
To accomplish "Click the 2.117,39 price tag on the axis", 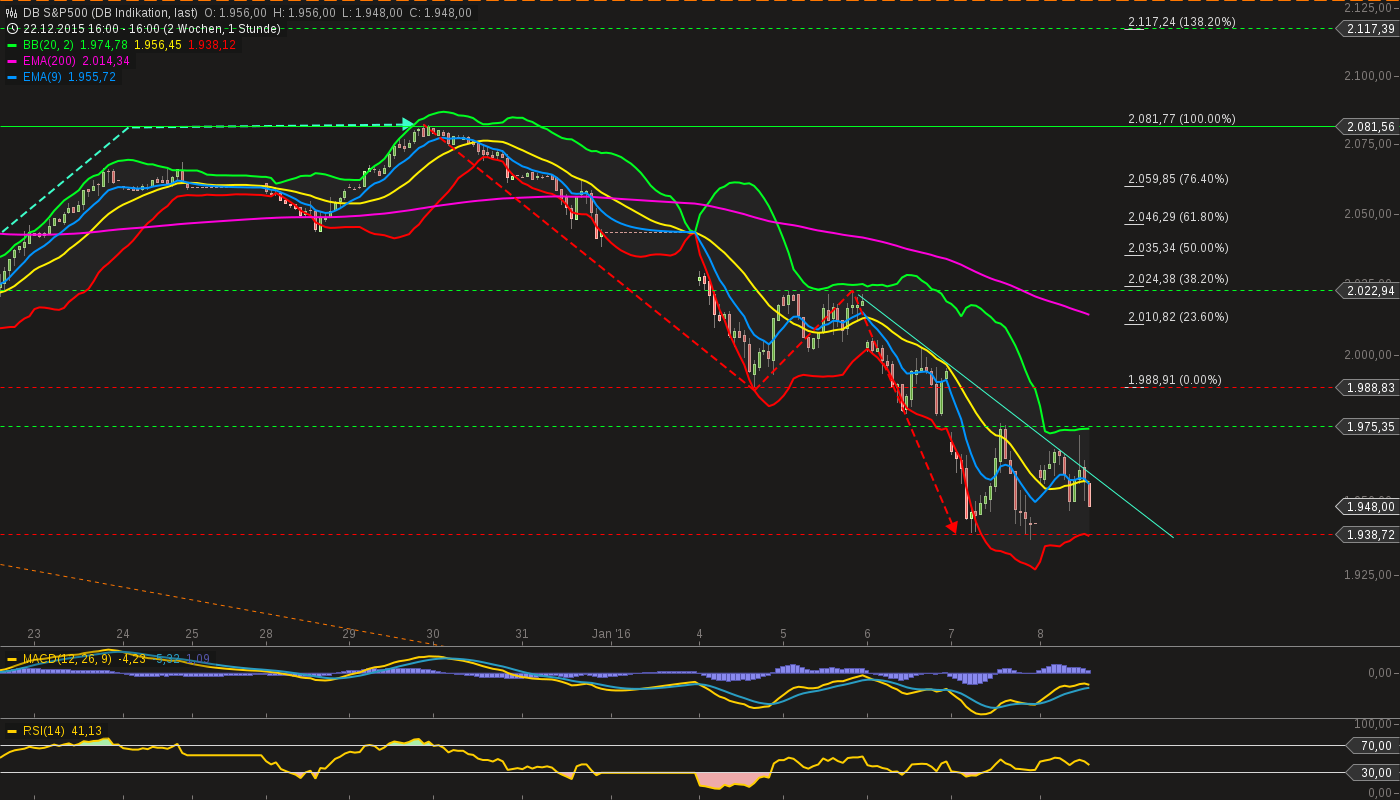I will (x=1369, y=29).
